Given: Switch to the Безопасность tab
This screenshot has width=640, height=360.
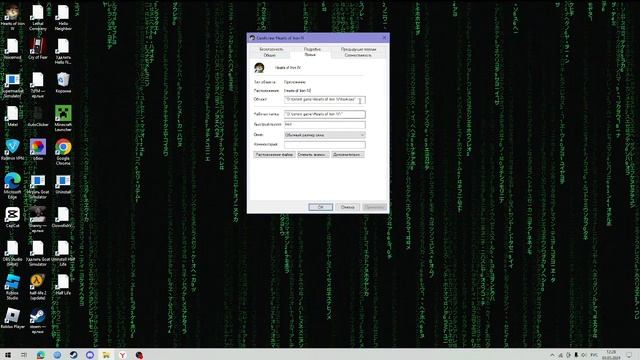Looking at the screenshot, I should (x=271, y=49).
